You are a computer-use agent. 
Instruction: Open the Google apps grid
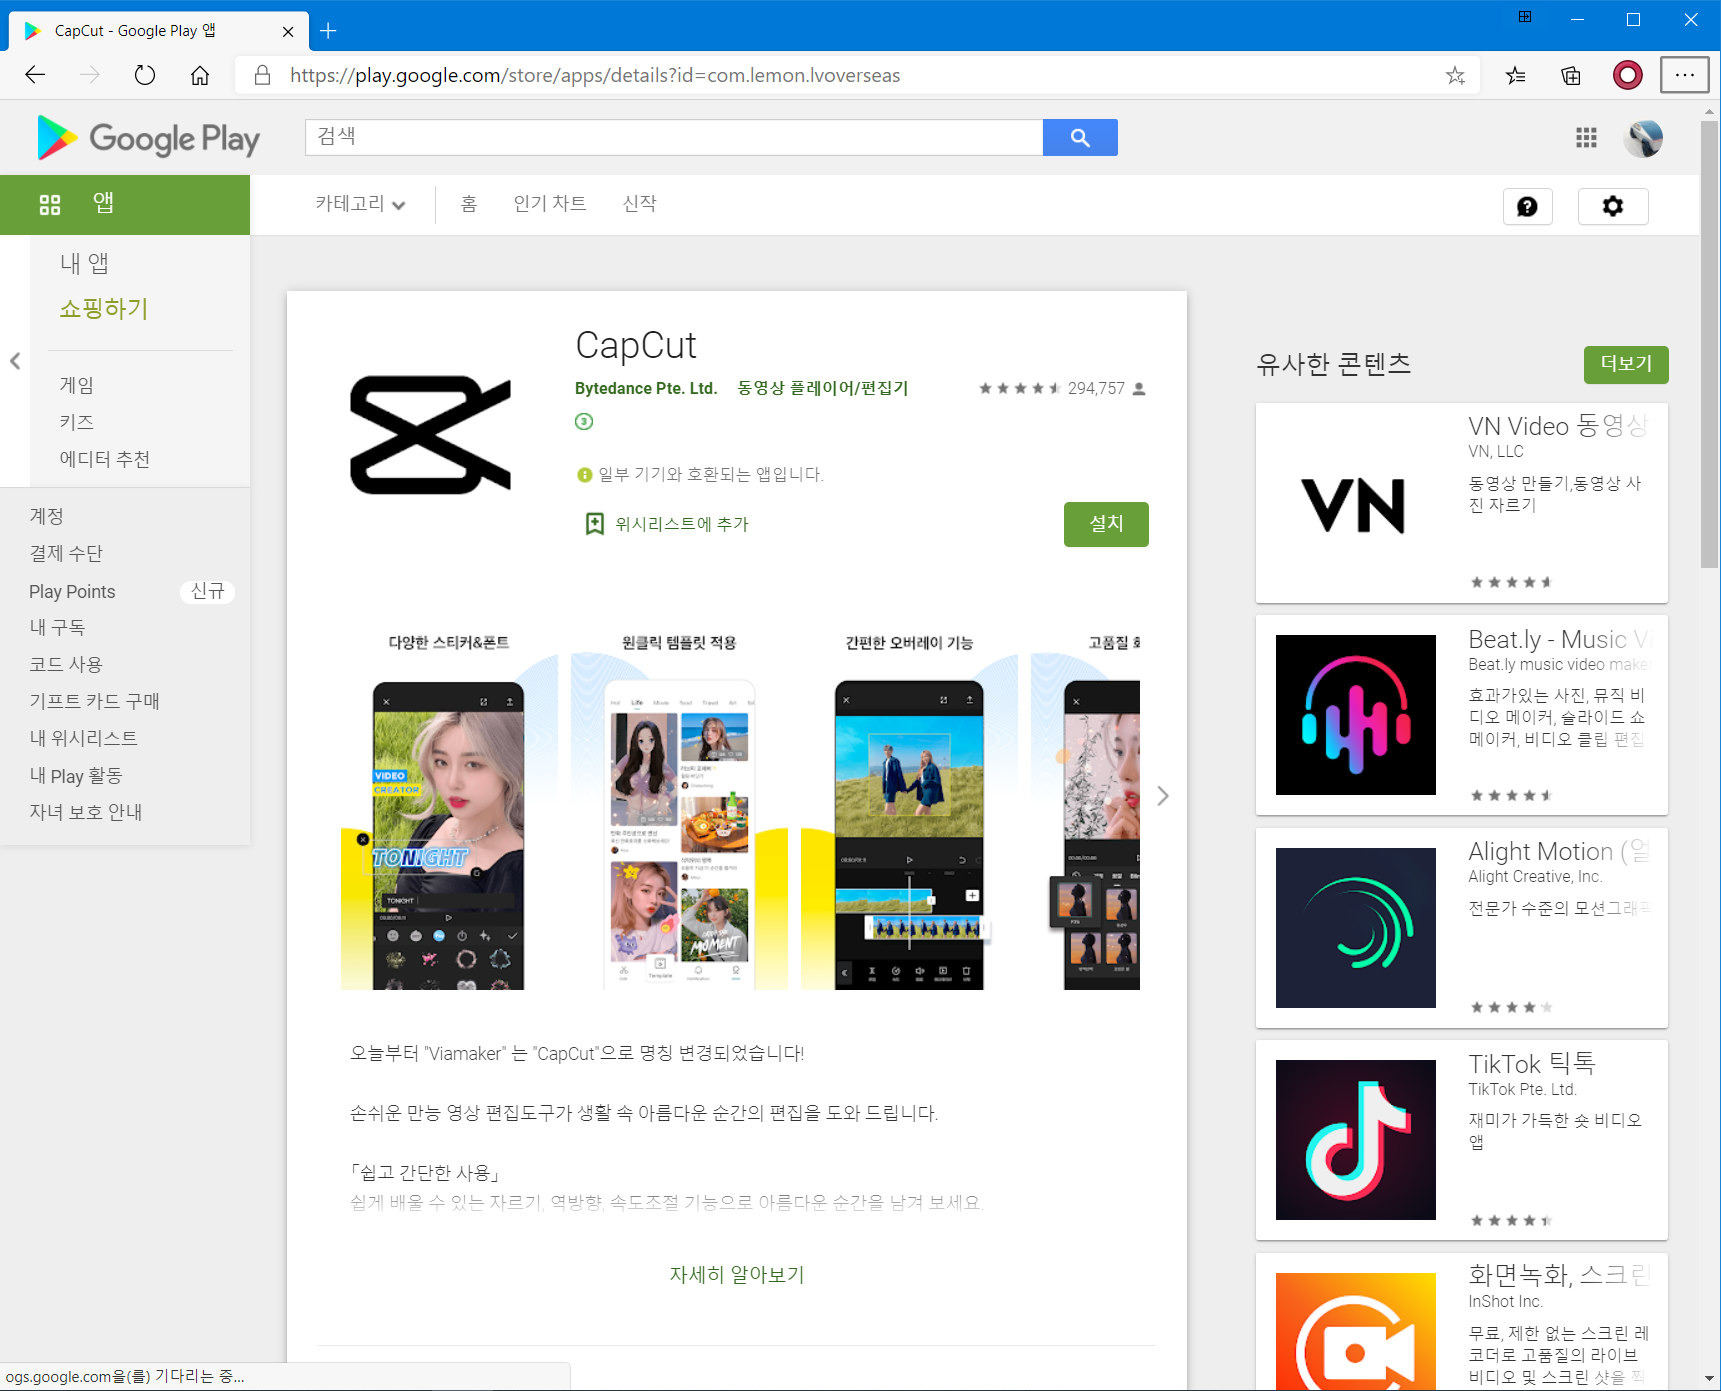pyautogui.click(x=1586, y=138)
